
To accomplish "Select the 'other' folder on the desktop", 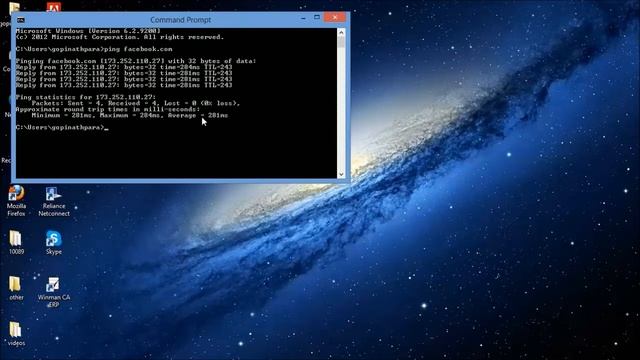I will point(16,288).
